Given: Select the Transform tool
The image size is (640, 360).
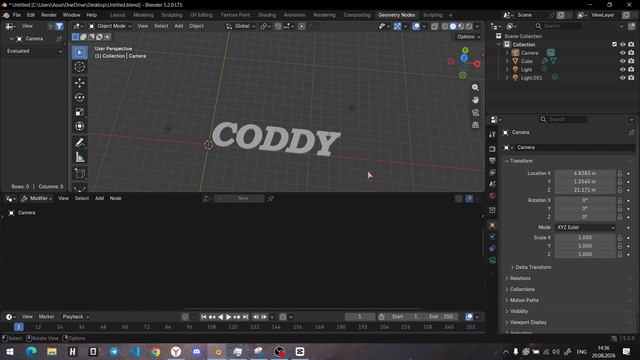Looking at the screenshot, I should 80,126.
